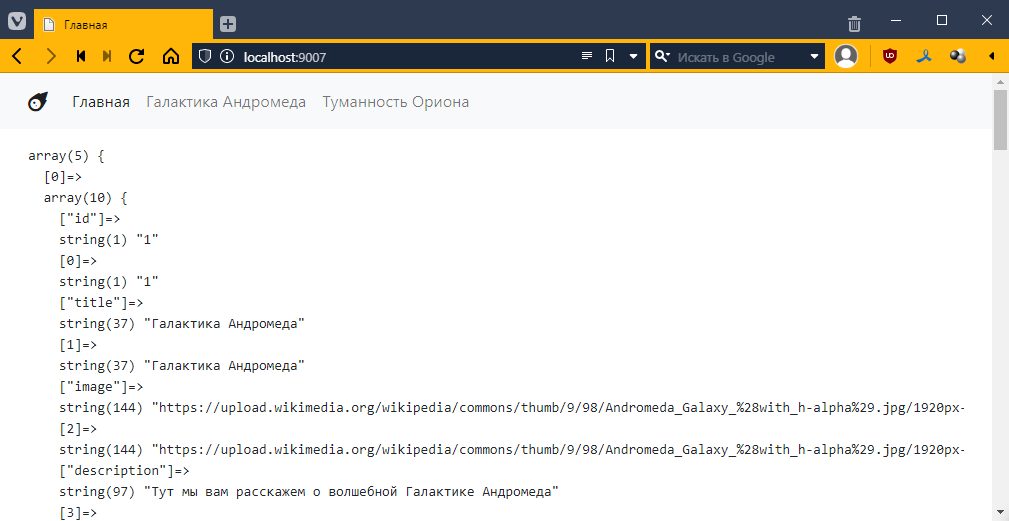
Task: Open the Галактика Андромеда link
Action: click(x=226, y=102)
